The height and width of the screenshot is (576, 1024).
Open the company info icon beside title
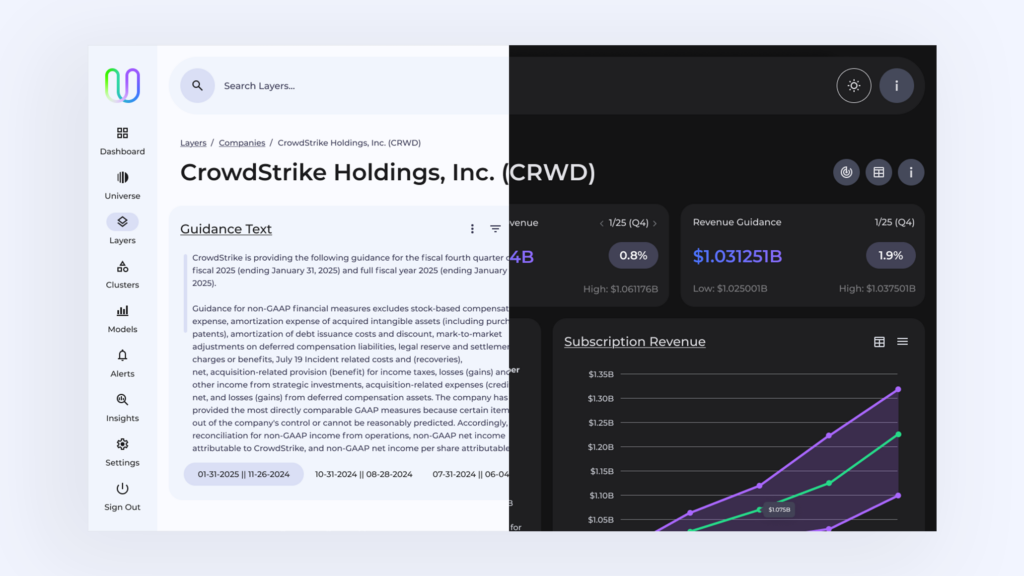911,172
